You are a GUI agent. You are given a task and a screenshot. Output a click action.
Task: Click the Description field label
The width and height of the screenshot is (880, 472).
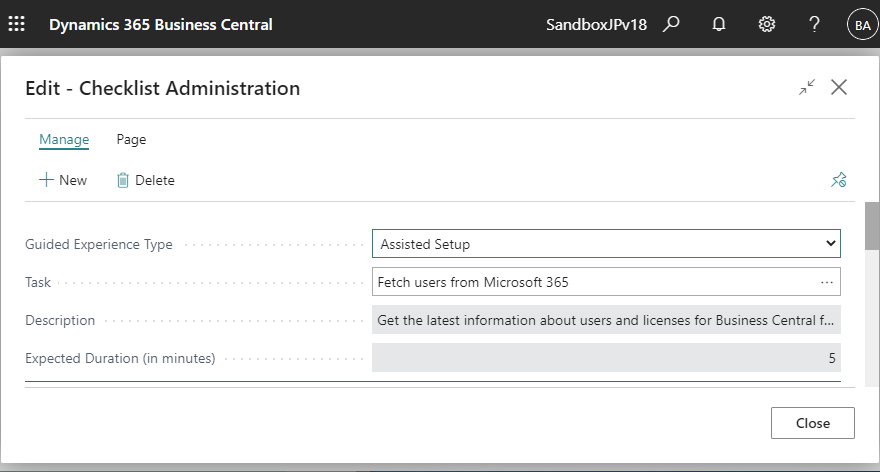60,320
